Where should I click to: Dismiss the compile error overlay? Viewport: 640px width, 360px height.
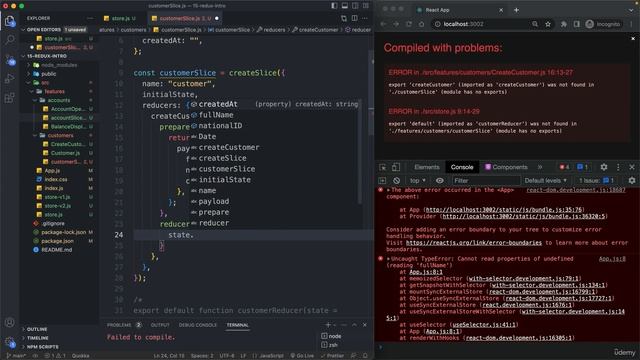(x=633, y=38)
